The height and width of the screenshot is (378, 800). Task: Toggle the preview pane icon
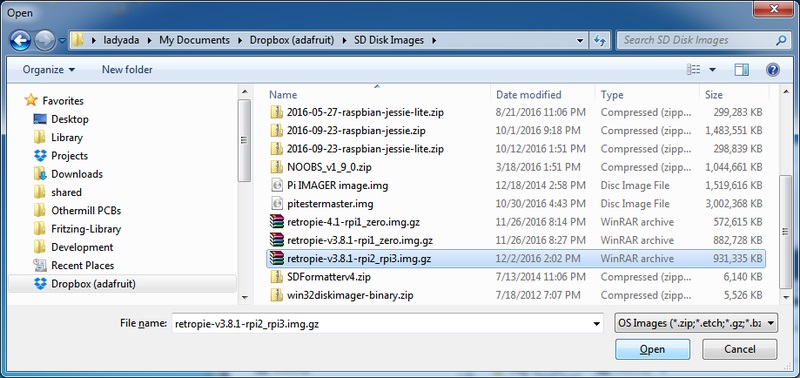741,69
